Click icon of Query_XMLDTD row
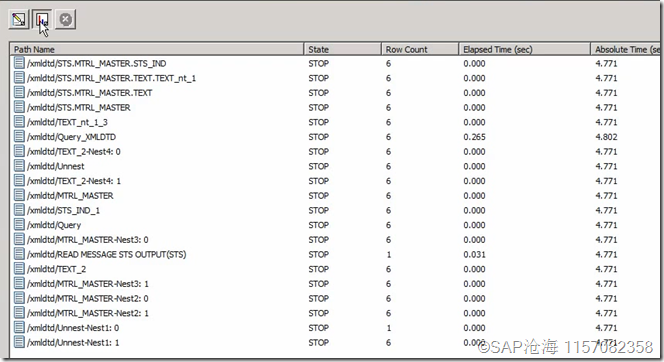Image resolution: width=664 pixels, height=362 pixels. point(19,136)
